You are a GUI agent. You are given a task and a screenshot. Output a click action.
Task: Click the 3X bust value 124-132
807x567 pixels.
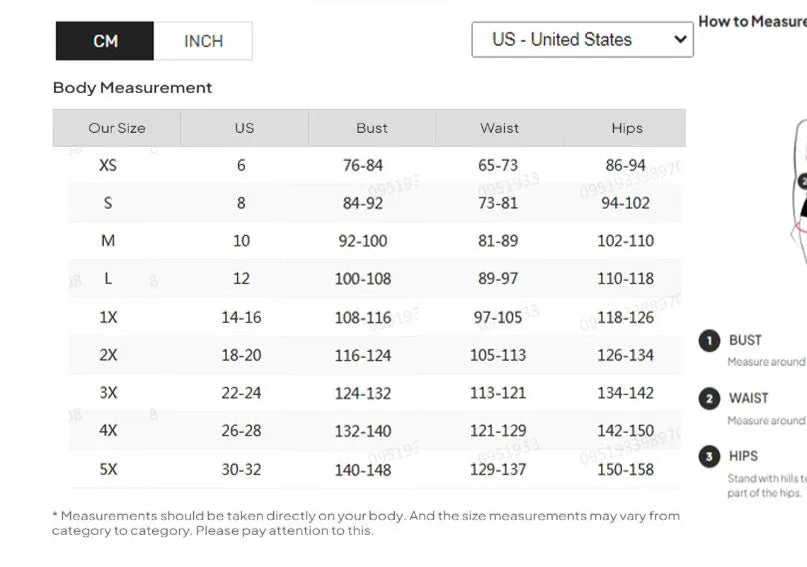pyautogui.click(x=362, y=393)
